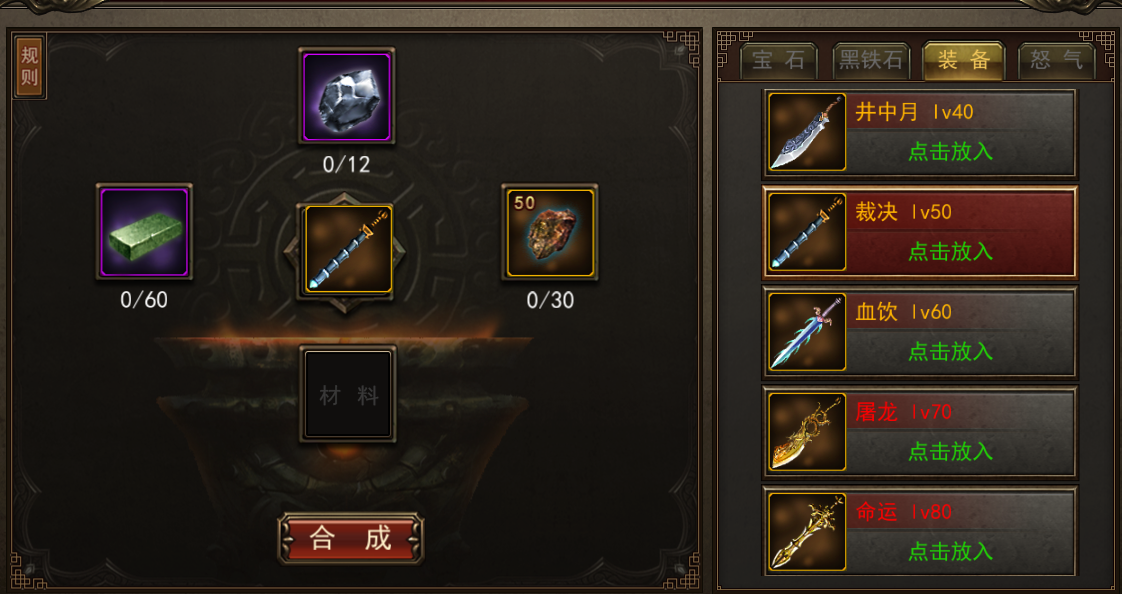Click 点击放入 for 命运 lv80
Viewport: 1122px width, 594px height.
pyautogui.click(x=950, y=552)
